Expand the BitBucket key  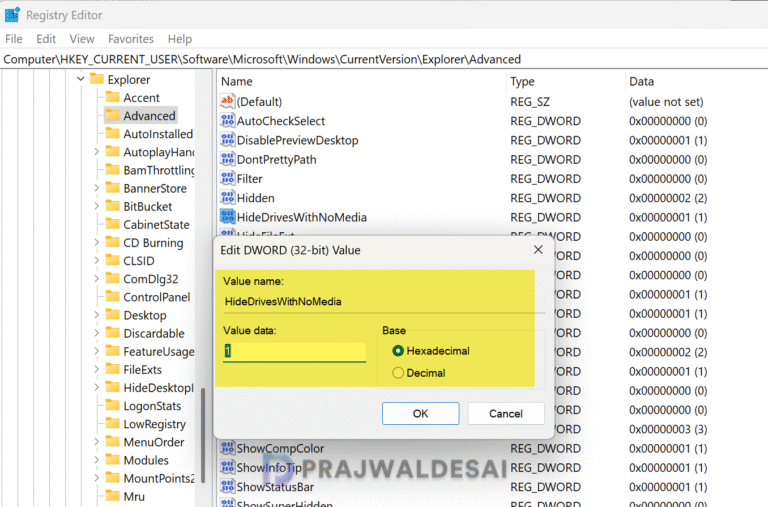tap(96, 206)
